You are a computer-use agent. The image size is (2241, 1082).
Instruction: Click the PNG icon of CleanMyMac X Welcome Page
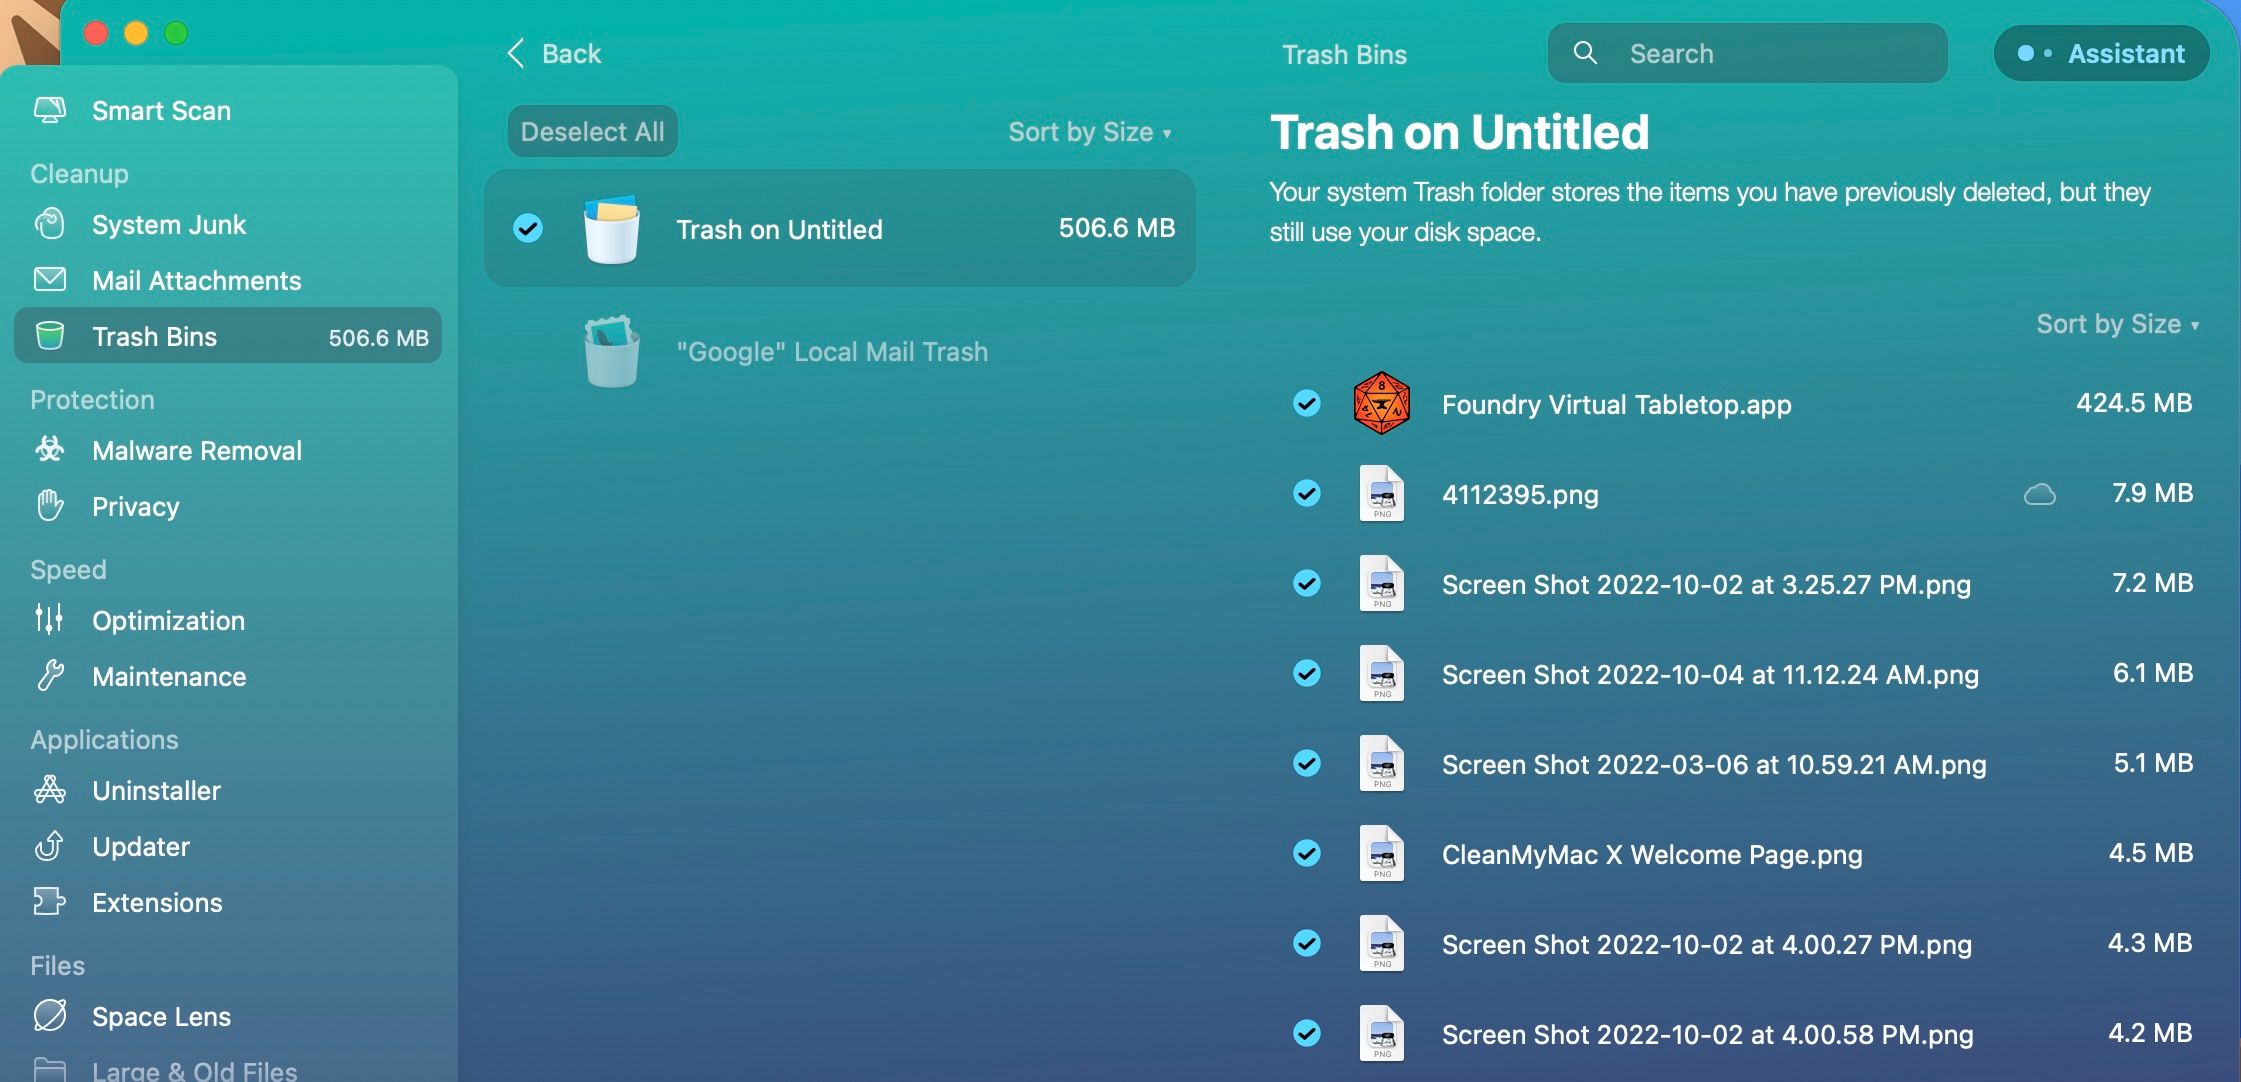(x=1382, y=853)
